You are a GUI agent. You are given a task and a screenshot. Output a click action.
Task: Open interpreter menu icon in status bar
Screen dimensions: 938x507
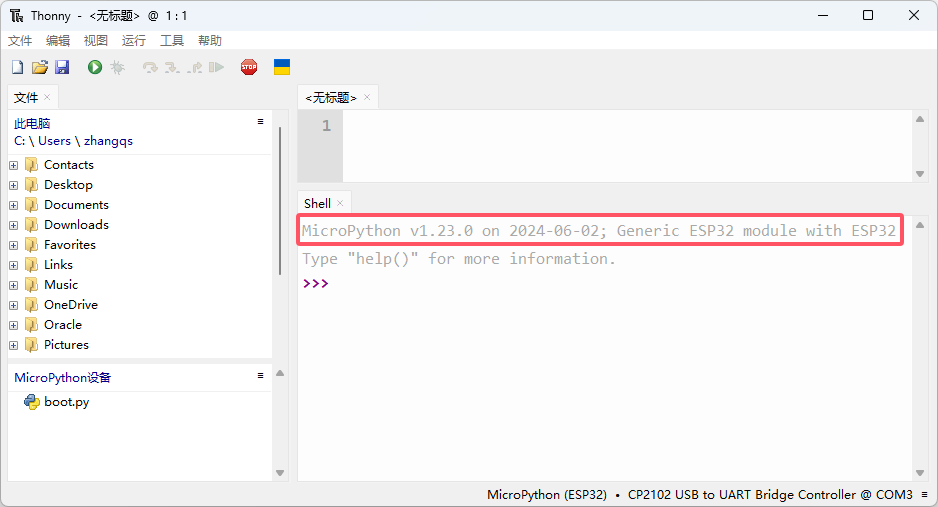925,494
